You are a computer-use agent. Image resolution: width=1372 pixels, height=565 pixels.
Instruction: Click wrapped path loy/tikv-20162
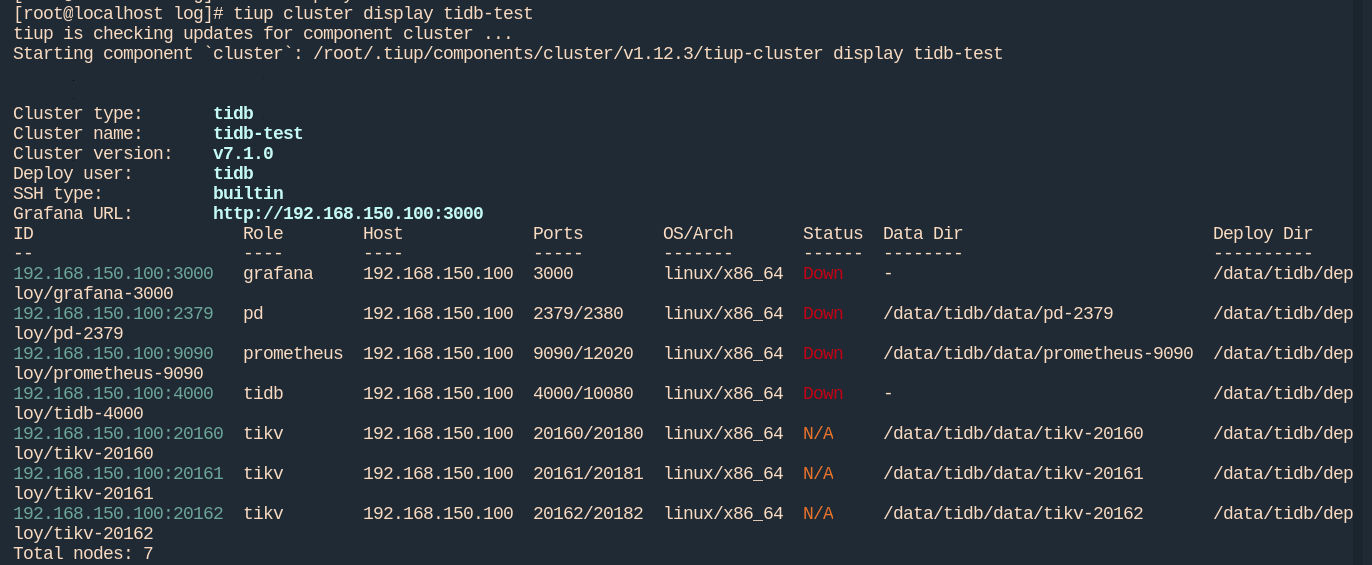pyautogui.click(x=83, y=533)
